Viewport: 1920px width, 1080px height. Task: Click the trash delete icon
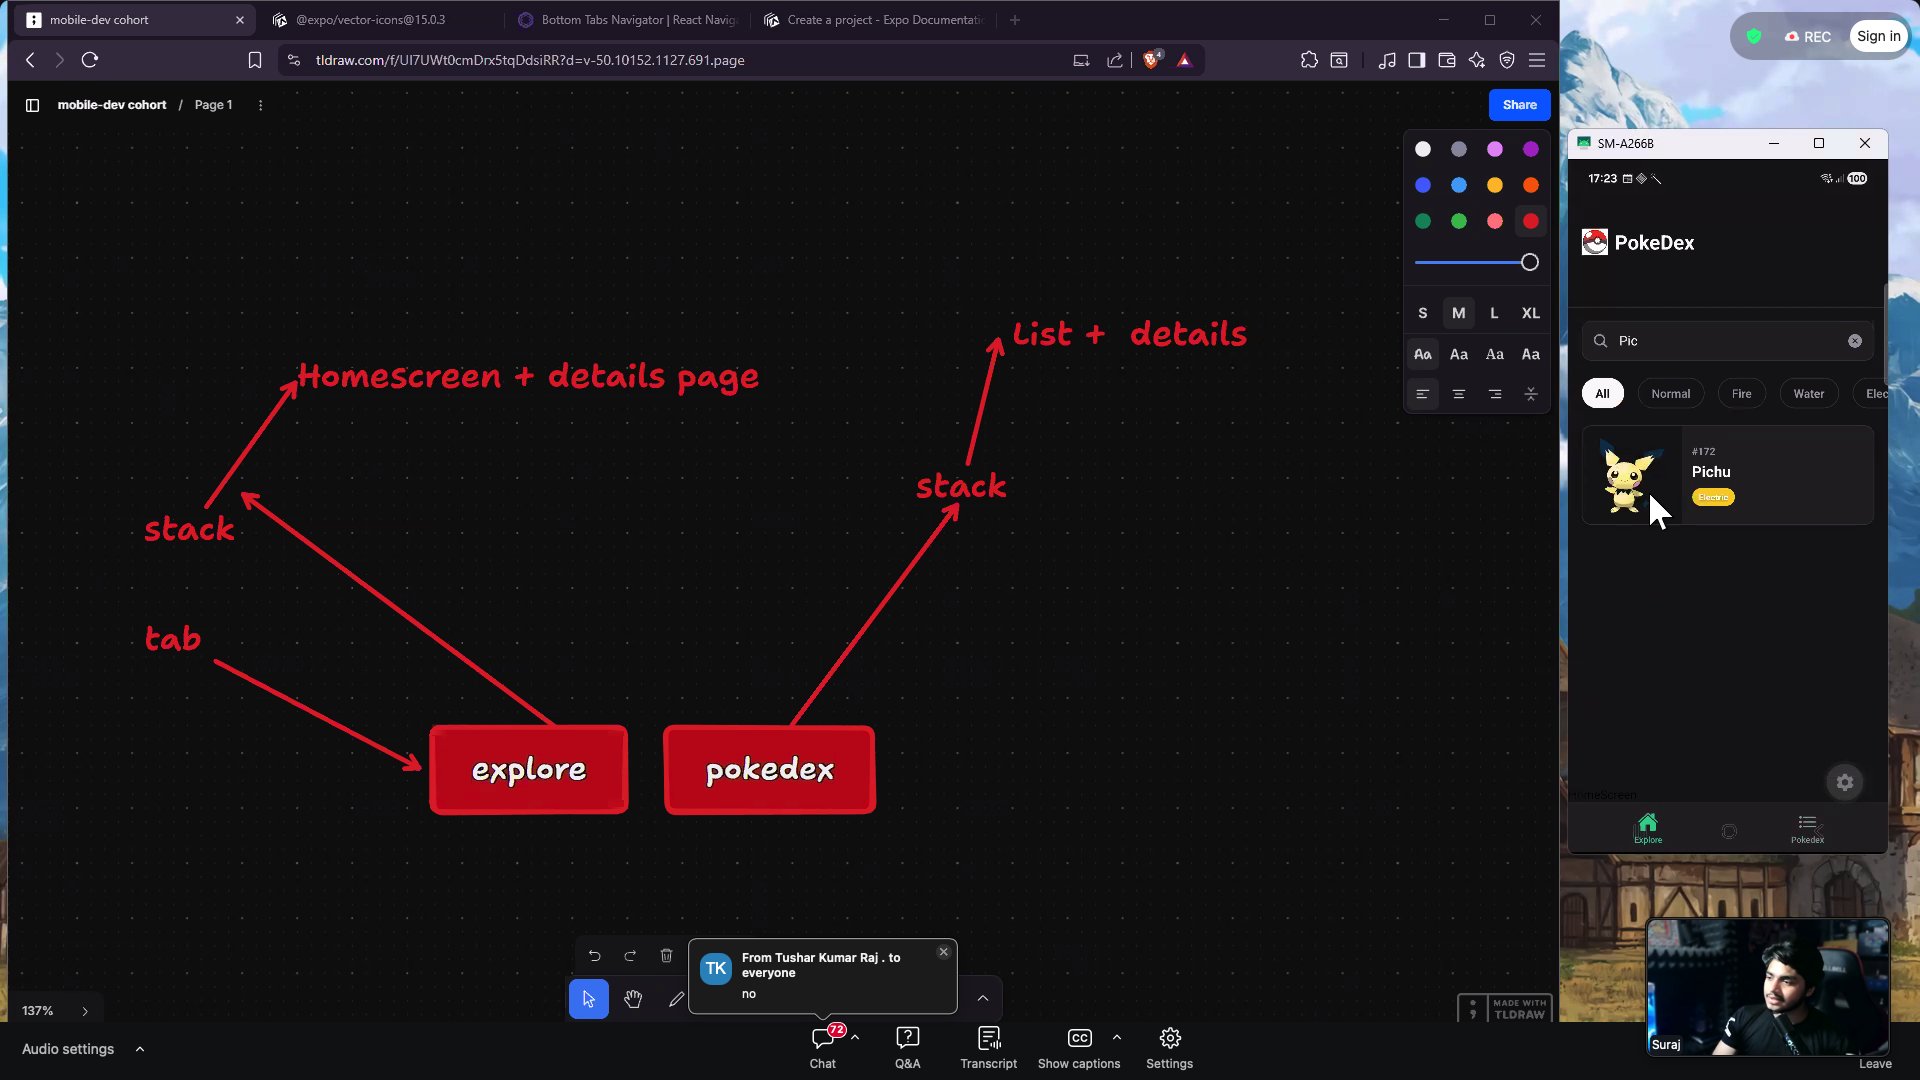click(x=666, y=956)
